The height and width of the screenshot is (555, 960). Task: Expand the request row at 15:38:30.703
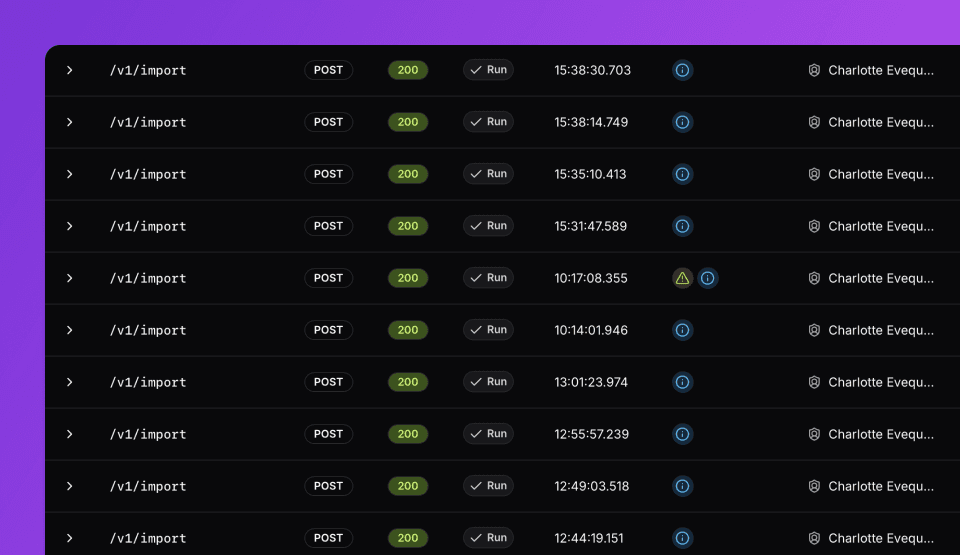coord(70,70)
